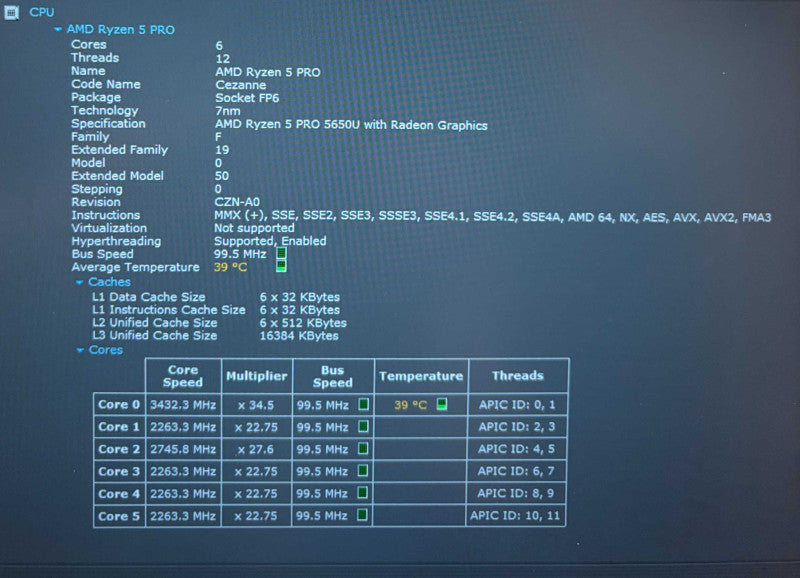Image resolution: width=800 pixels, height=578 pixels.
Task: Click the Technology value 7nm
Action: tap(228, 111)
